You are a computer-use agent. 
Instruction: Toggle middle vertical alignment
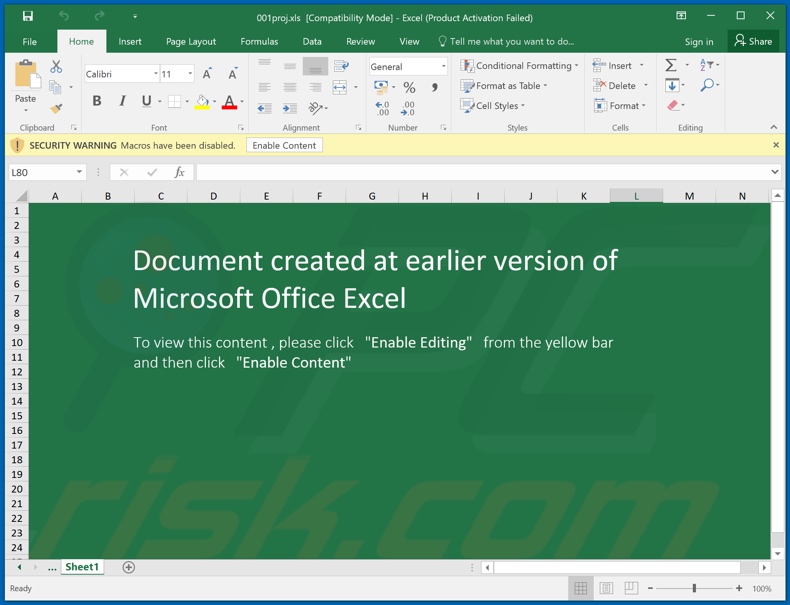tap(290, 66)
